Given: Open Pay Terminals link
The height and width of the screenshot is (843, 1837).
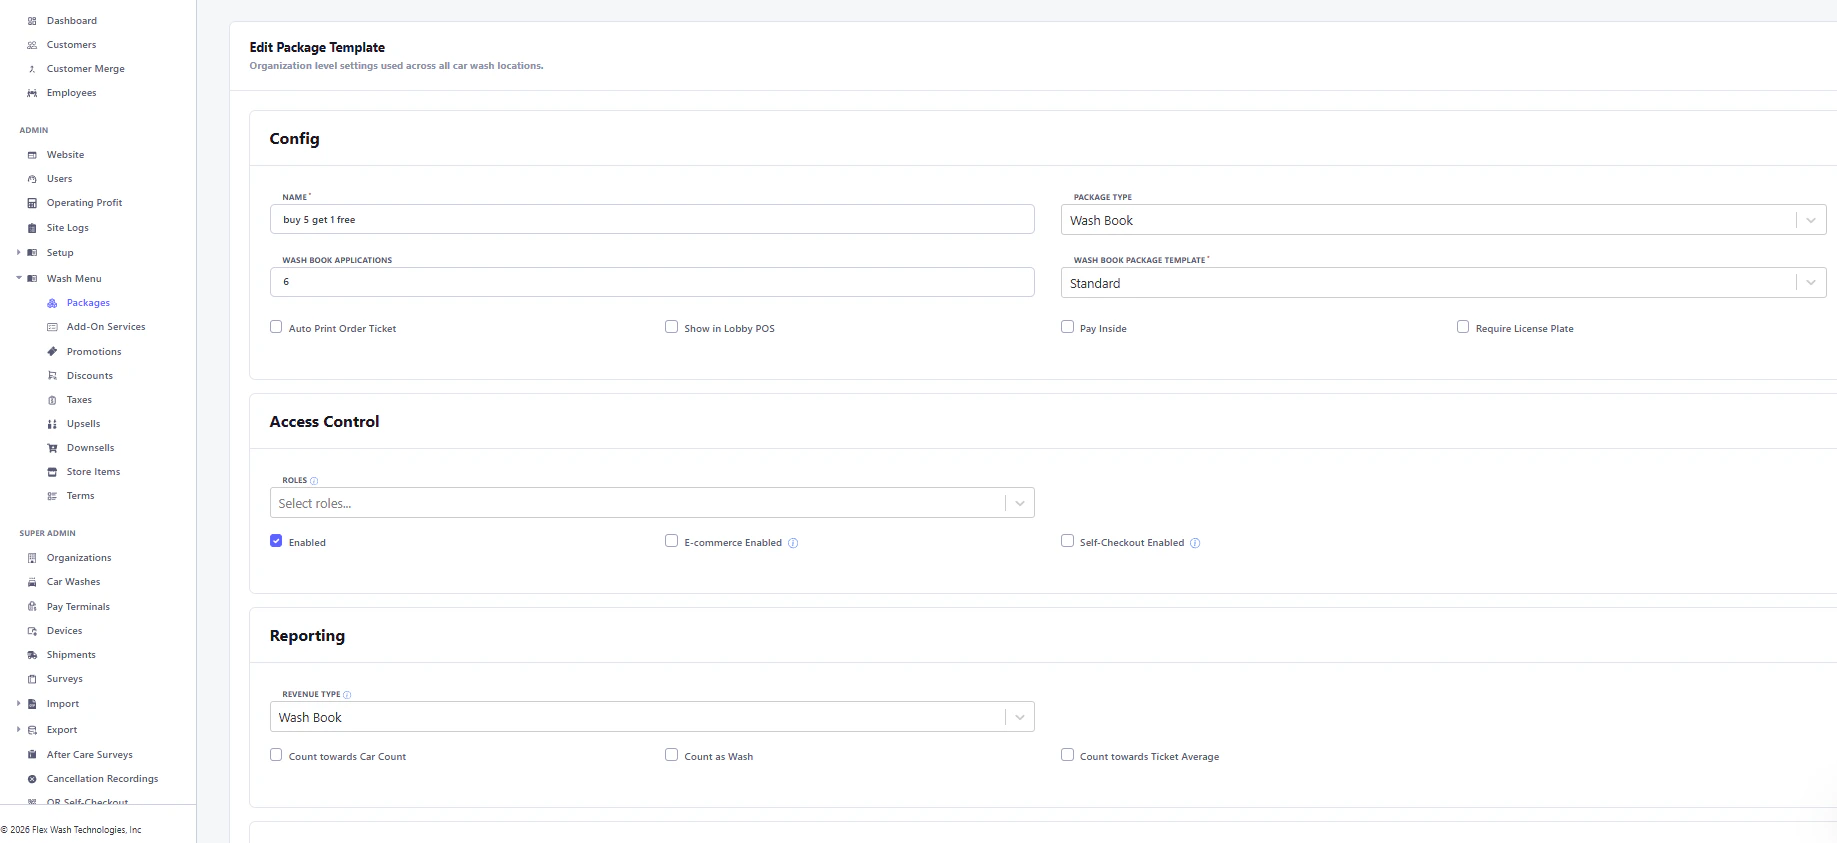Looking at the screenshot, I should 78,607.
